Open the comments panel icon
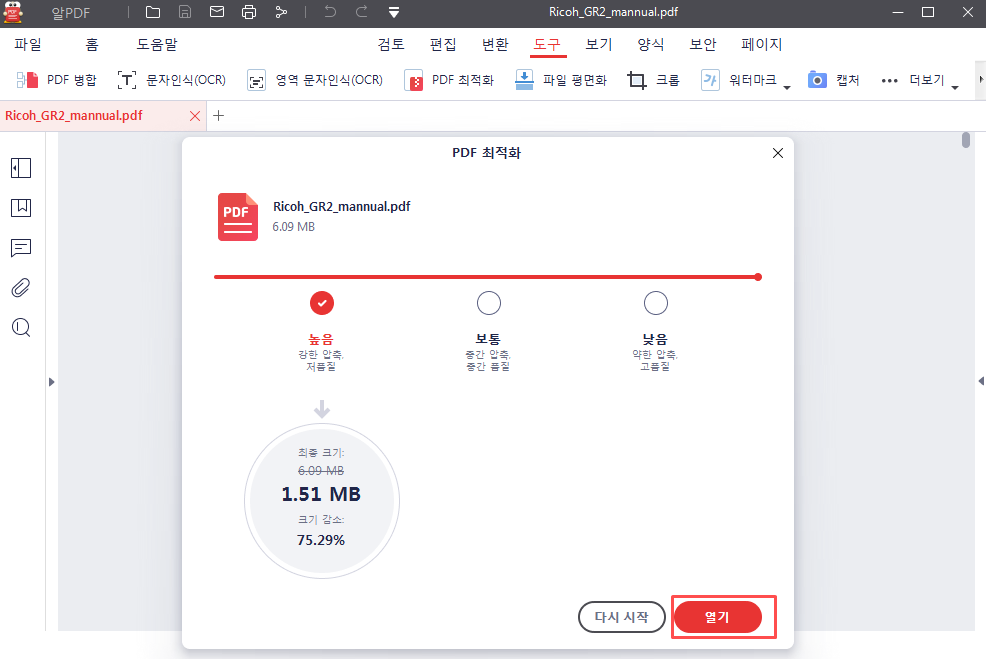 coord(21,248)
